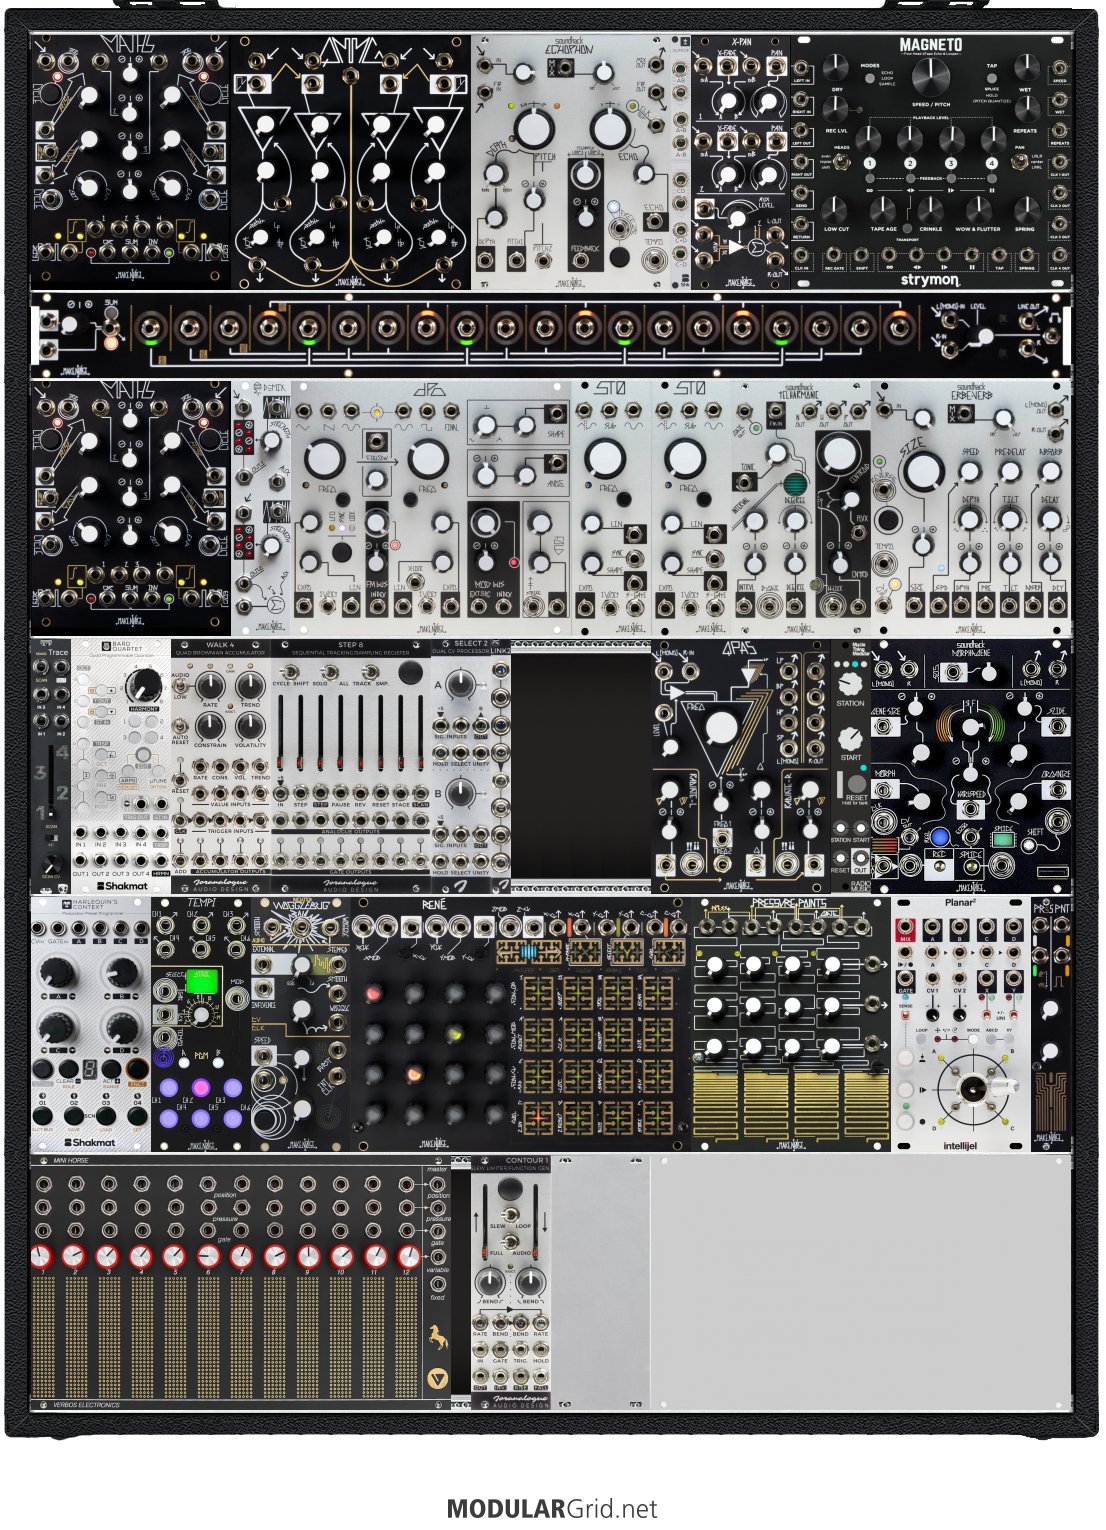Click the Mini Horse red knob 1
The image size is (1106, 1530).
[41, 1256]
